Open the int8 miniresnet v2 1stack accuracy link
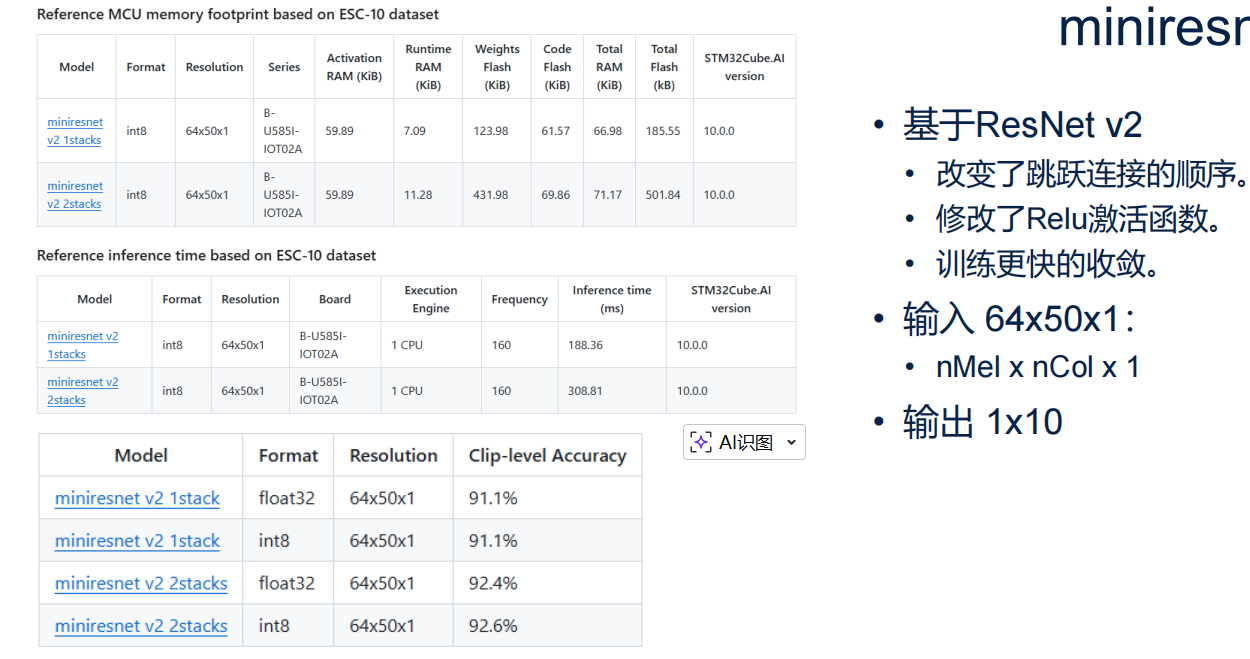Screen dimensions: 1250x659 (137, 541)
